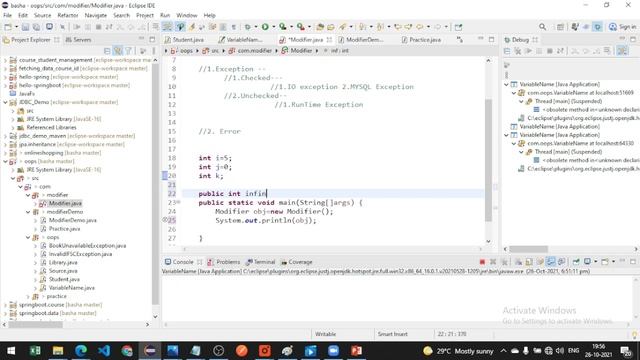This screenshot has width=640, height=360.
Task: Collapse the oops project in Project Explorer
Action: tap(5, 161)
